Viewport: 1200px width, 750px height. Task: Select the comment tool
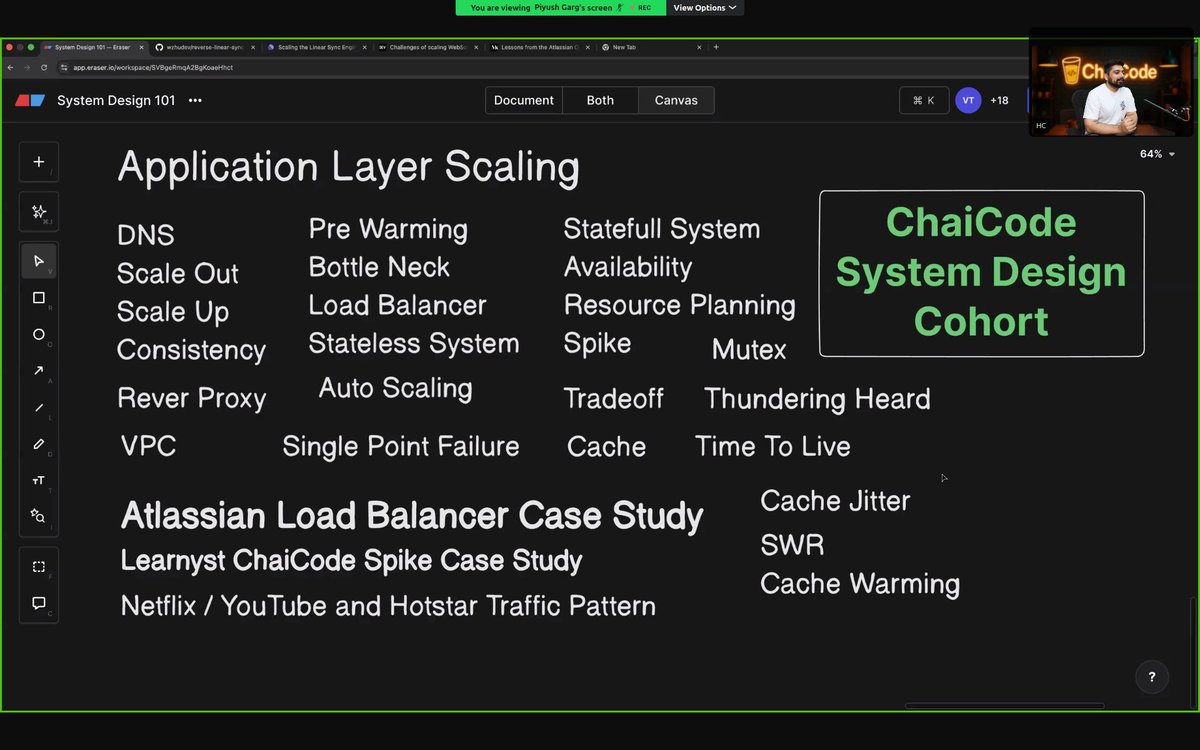click(x=39, y=603)
